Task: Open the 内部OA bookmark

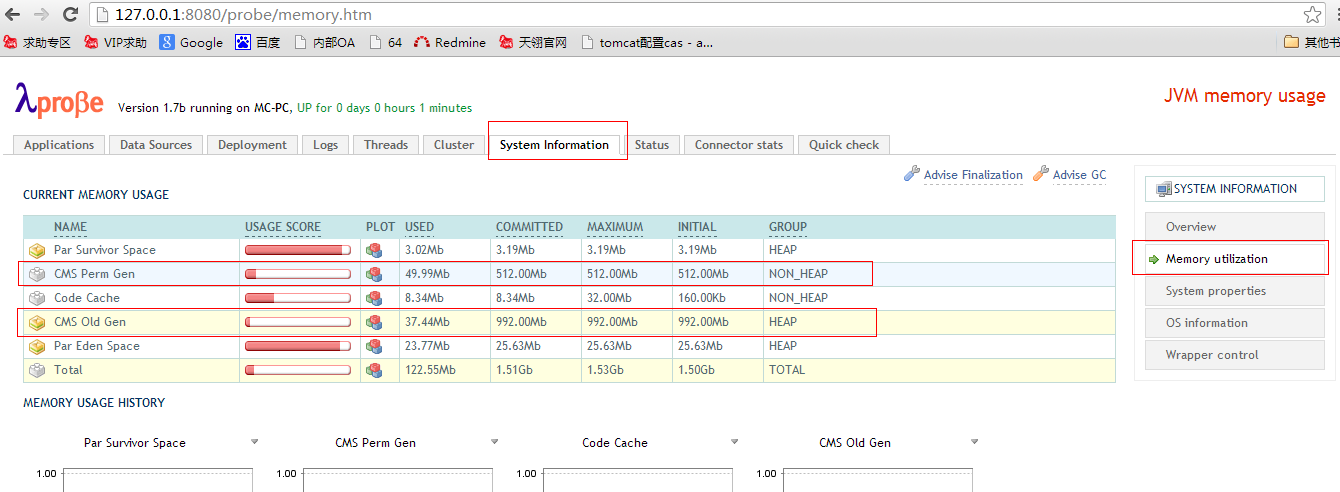Action: (325, 42)
